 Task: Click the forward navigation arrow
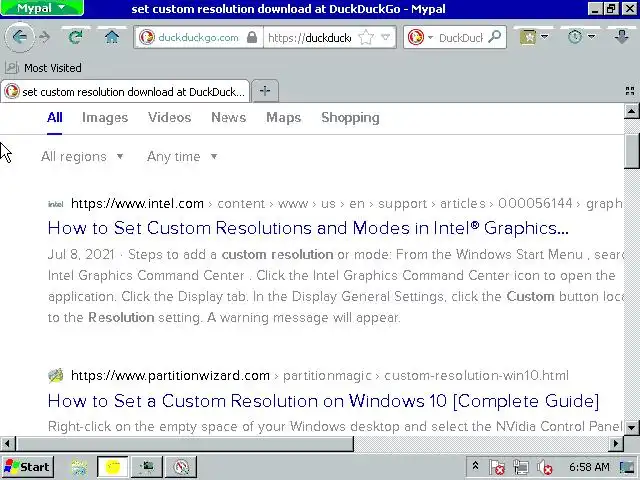44,38
